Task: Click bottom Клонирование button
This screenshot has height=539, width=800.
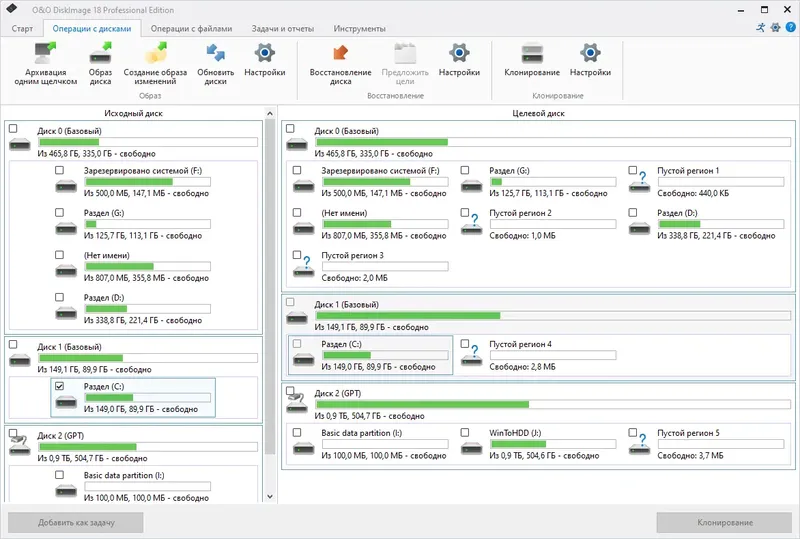Action: pyautogui.click(x=724, y=523)
